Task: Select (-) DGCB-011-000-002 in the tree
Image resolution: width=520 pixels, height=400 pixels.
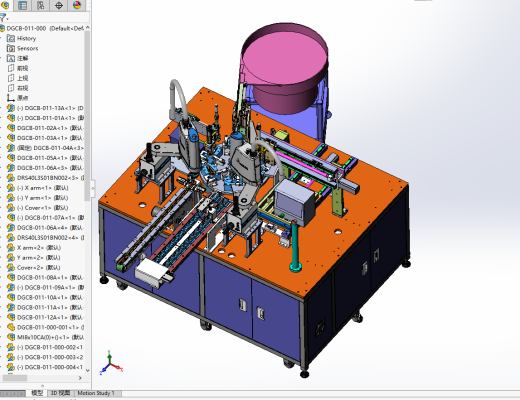Action: [x=45, y=347]
